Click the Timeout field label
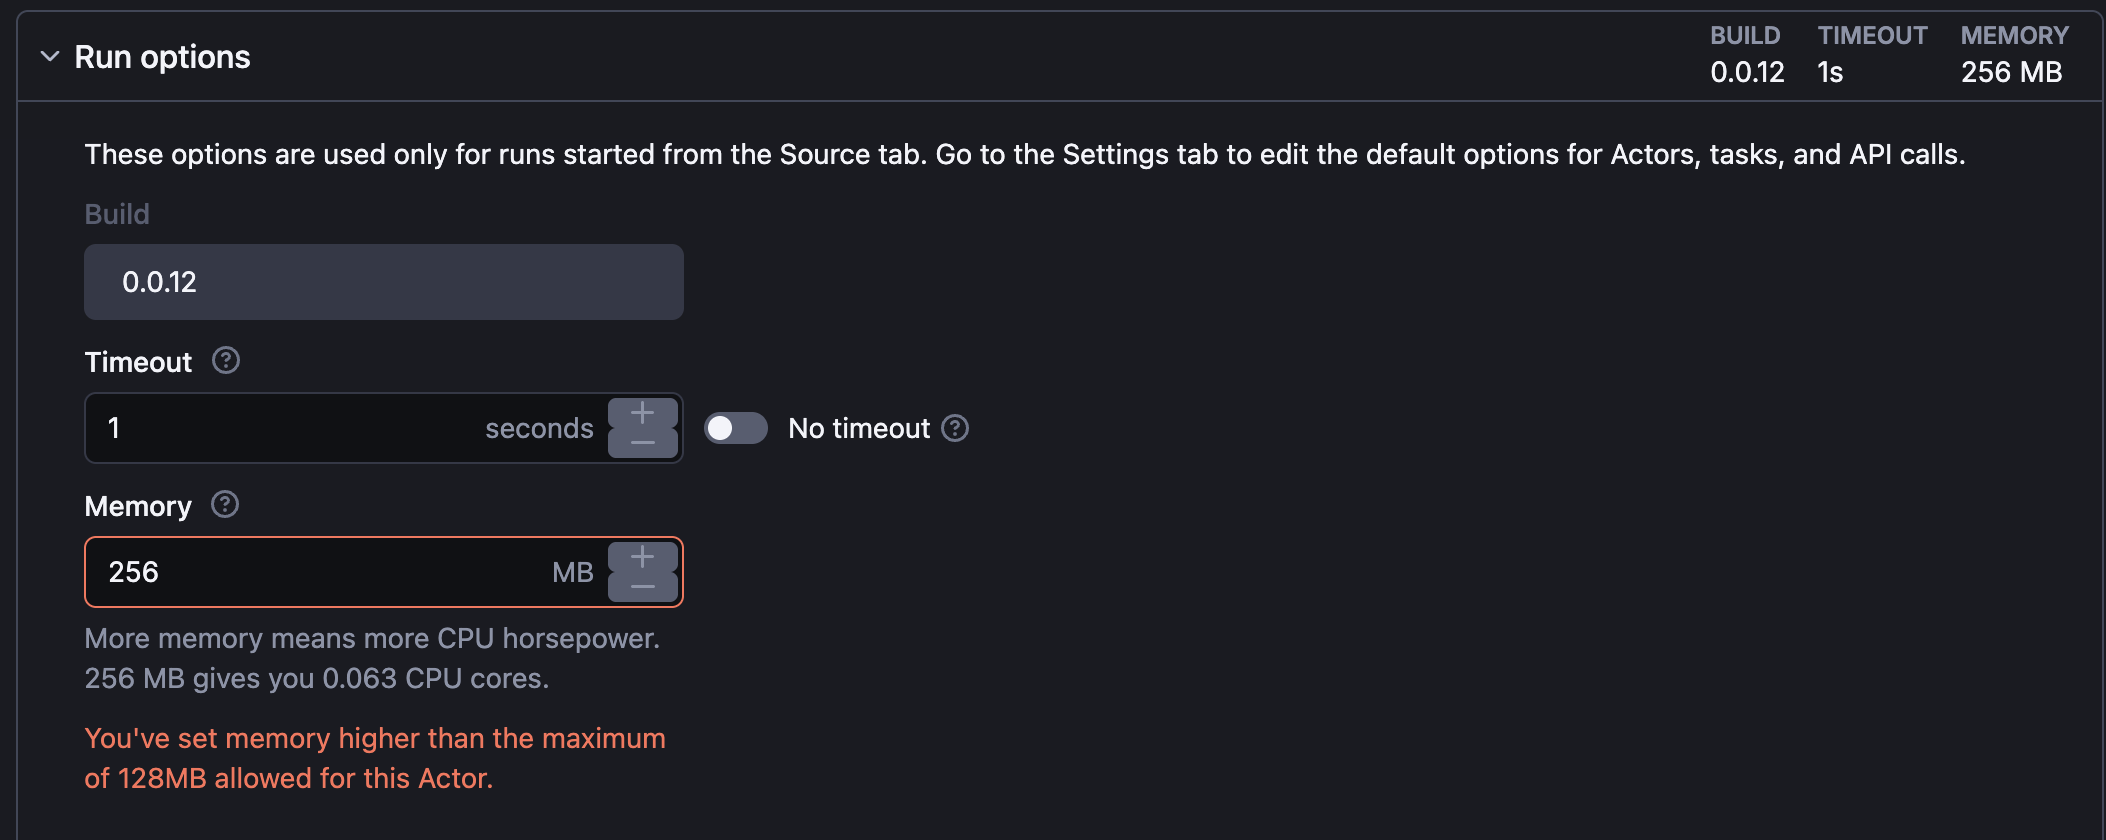The width and height of the screenshot is (2106, 840). [x=138, y=362]
